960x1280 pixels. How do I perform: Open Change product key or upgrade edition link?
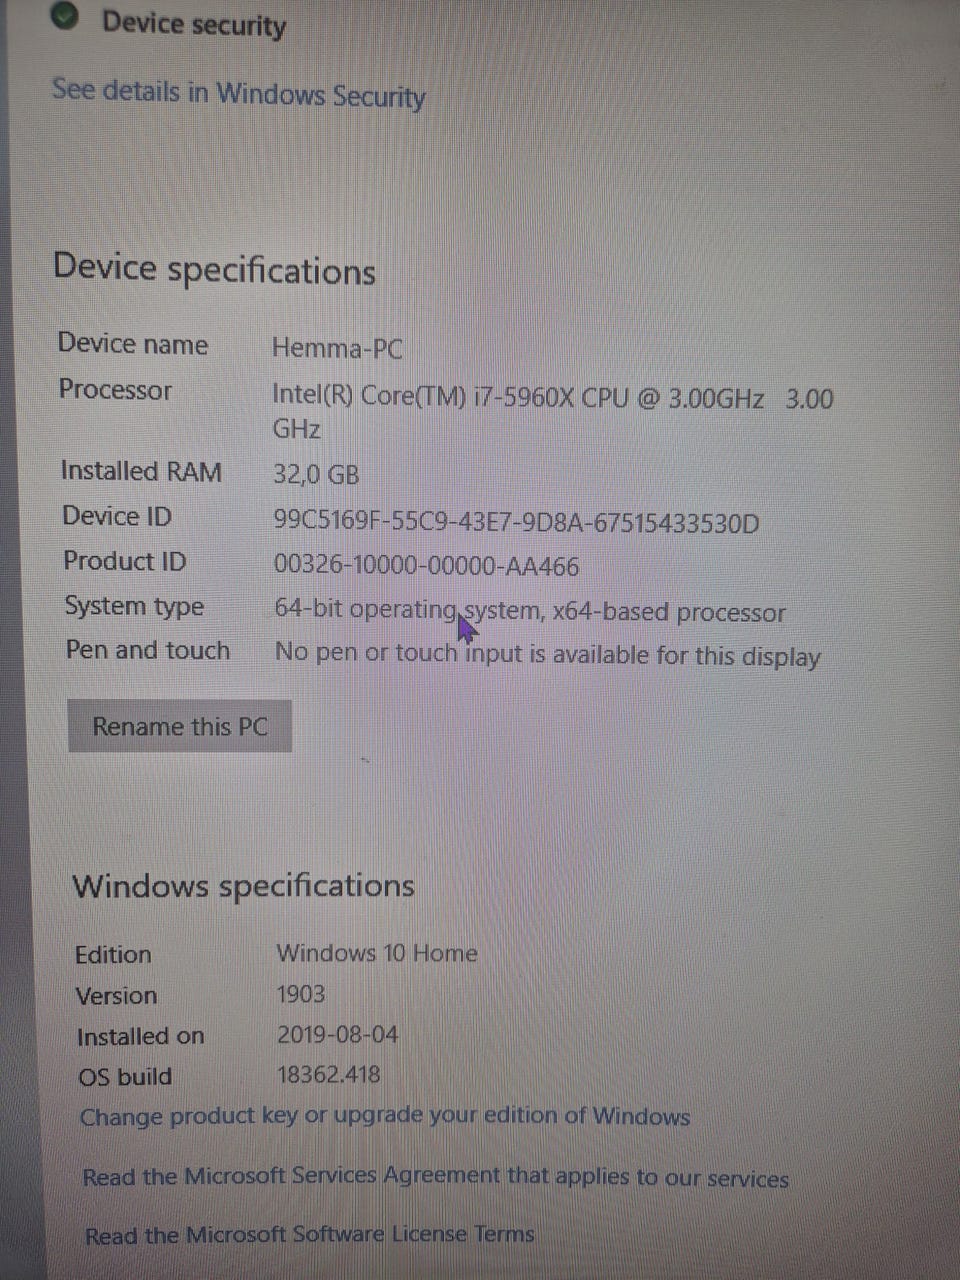(x=385, y=1116)
